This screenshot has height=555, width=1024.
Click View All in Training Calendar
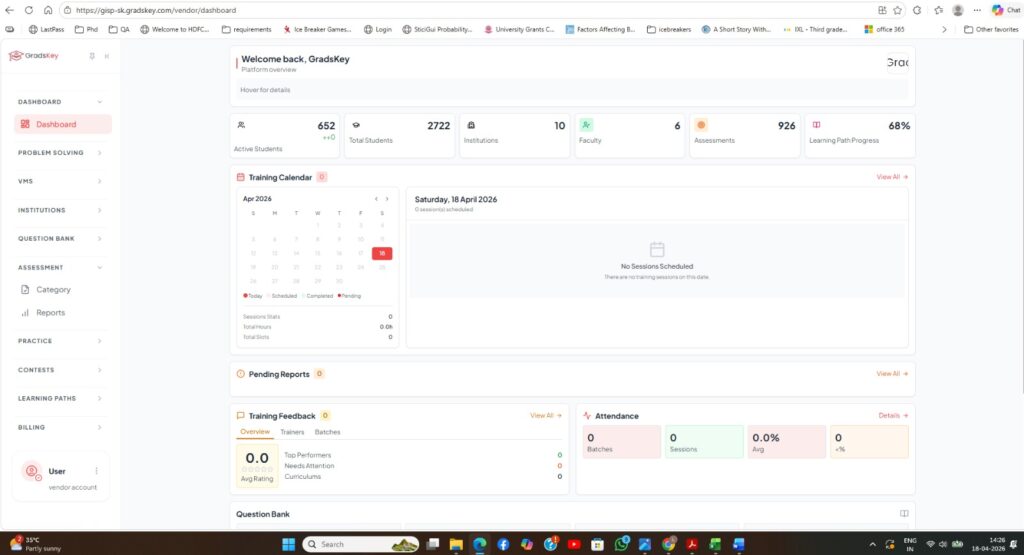coord(892,177)
